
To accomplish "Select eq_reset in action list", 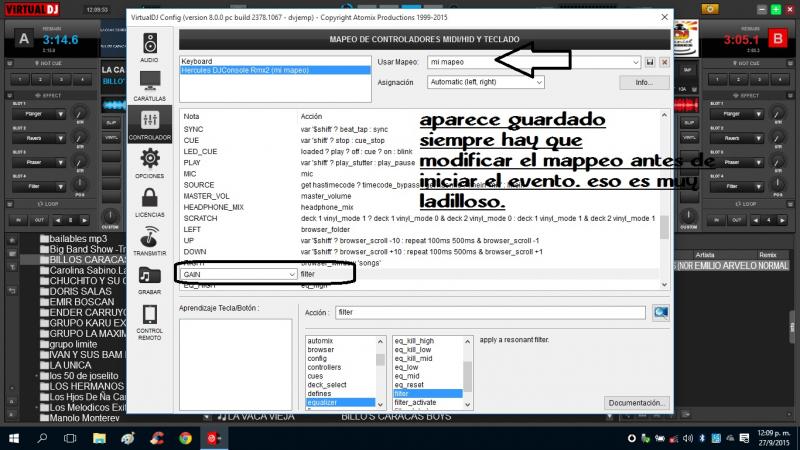I will tap(428, 385).
